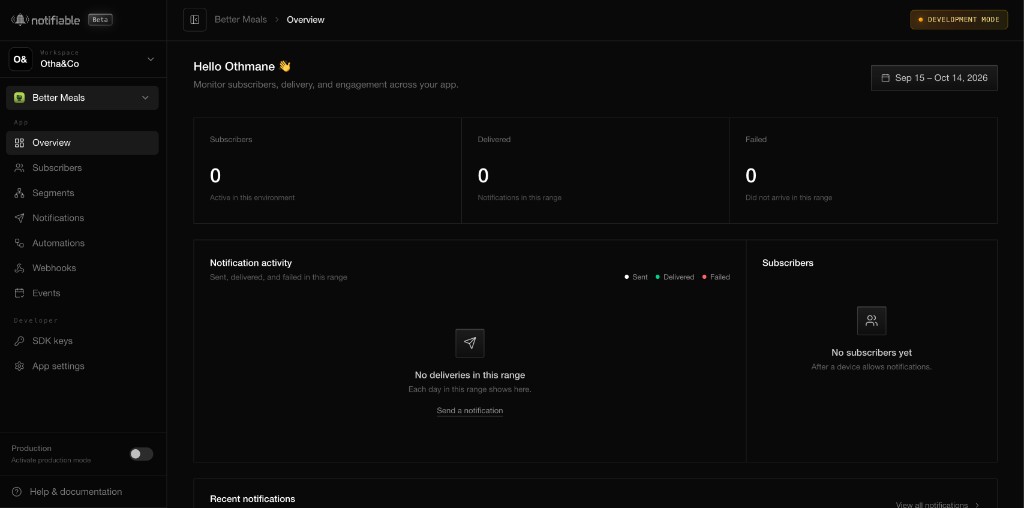This screenshot has height=508, width=1024.
Task: Click the Failed legend red dot
Action: pyautogui.click(x=704, y=277)
